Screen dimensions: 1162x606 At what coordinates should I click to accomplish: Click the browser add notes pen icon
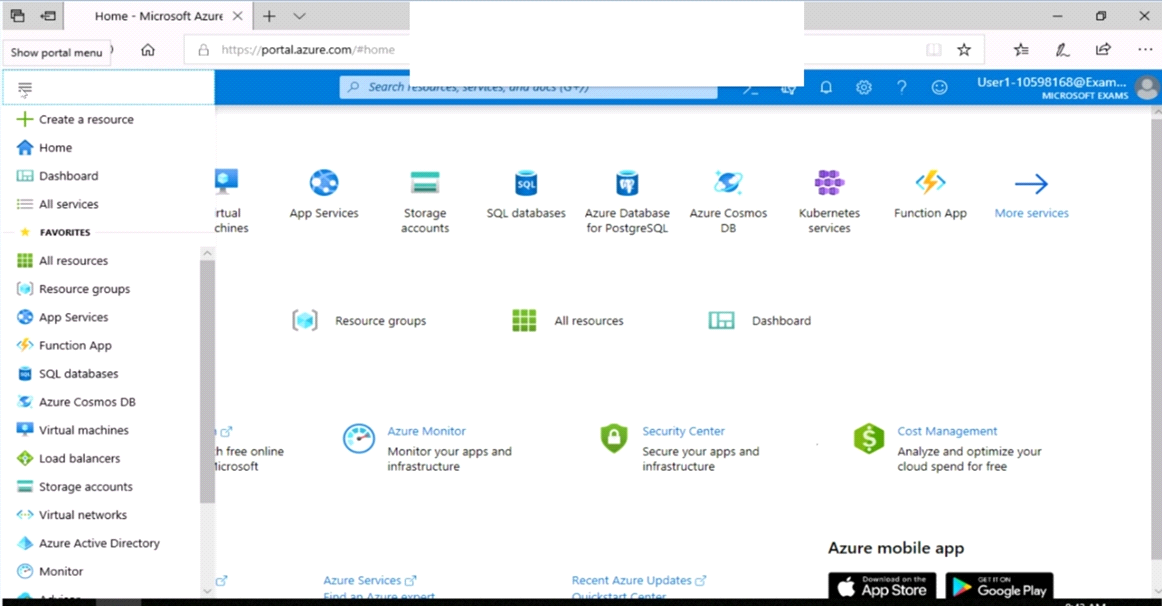click(1062, 50)
